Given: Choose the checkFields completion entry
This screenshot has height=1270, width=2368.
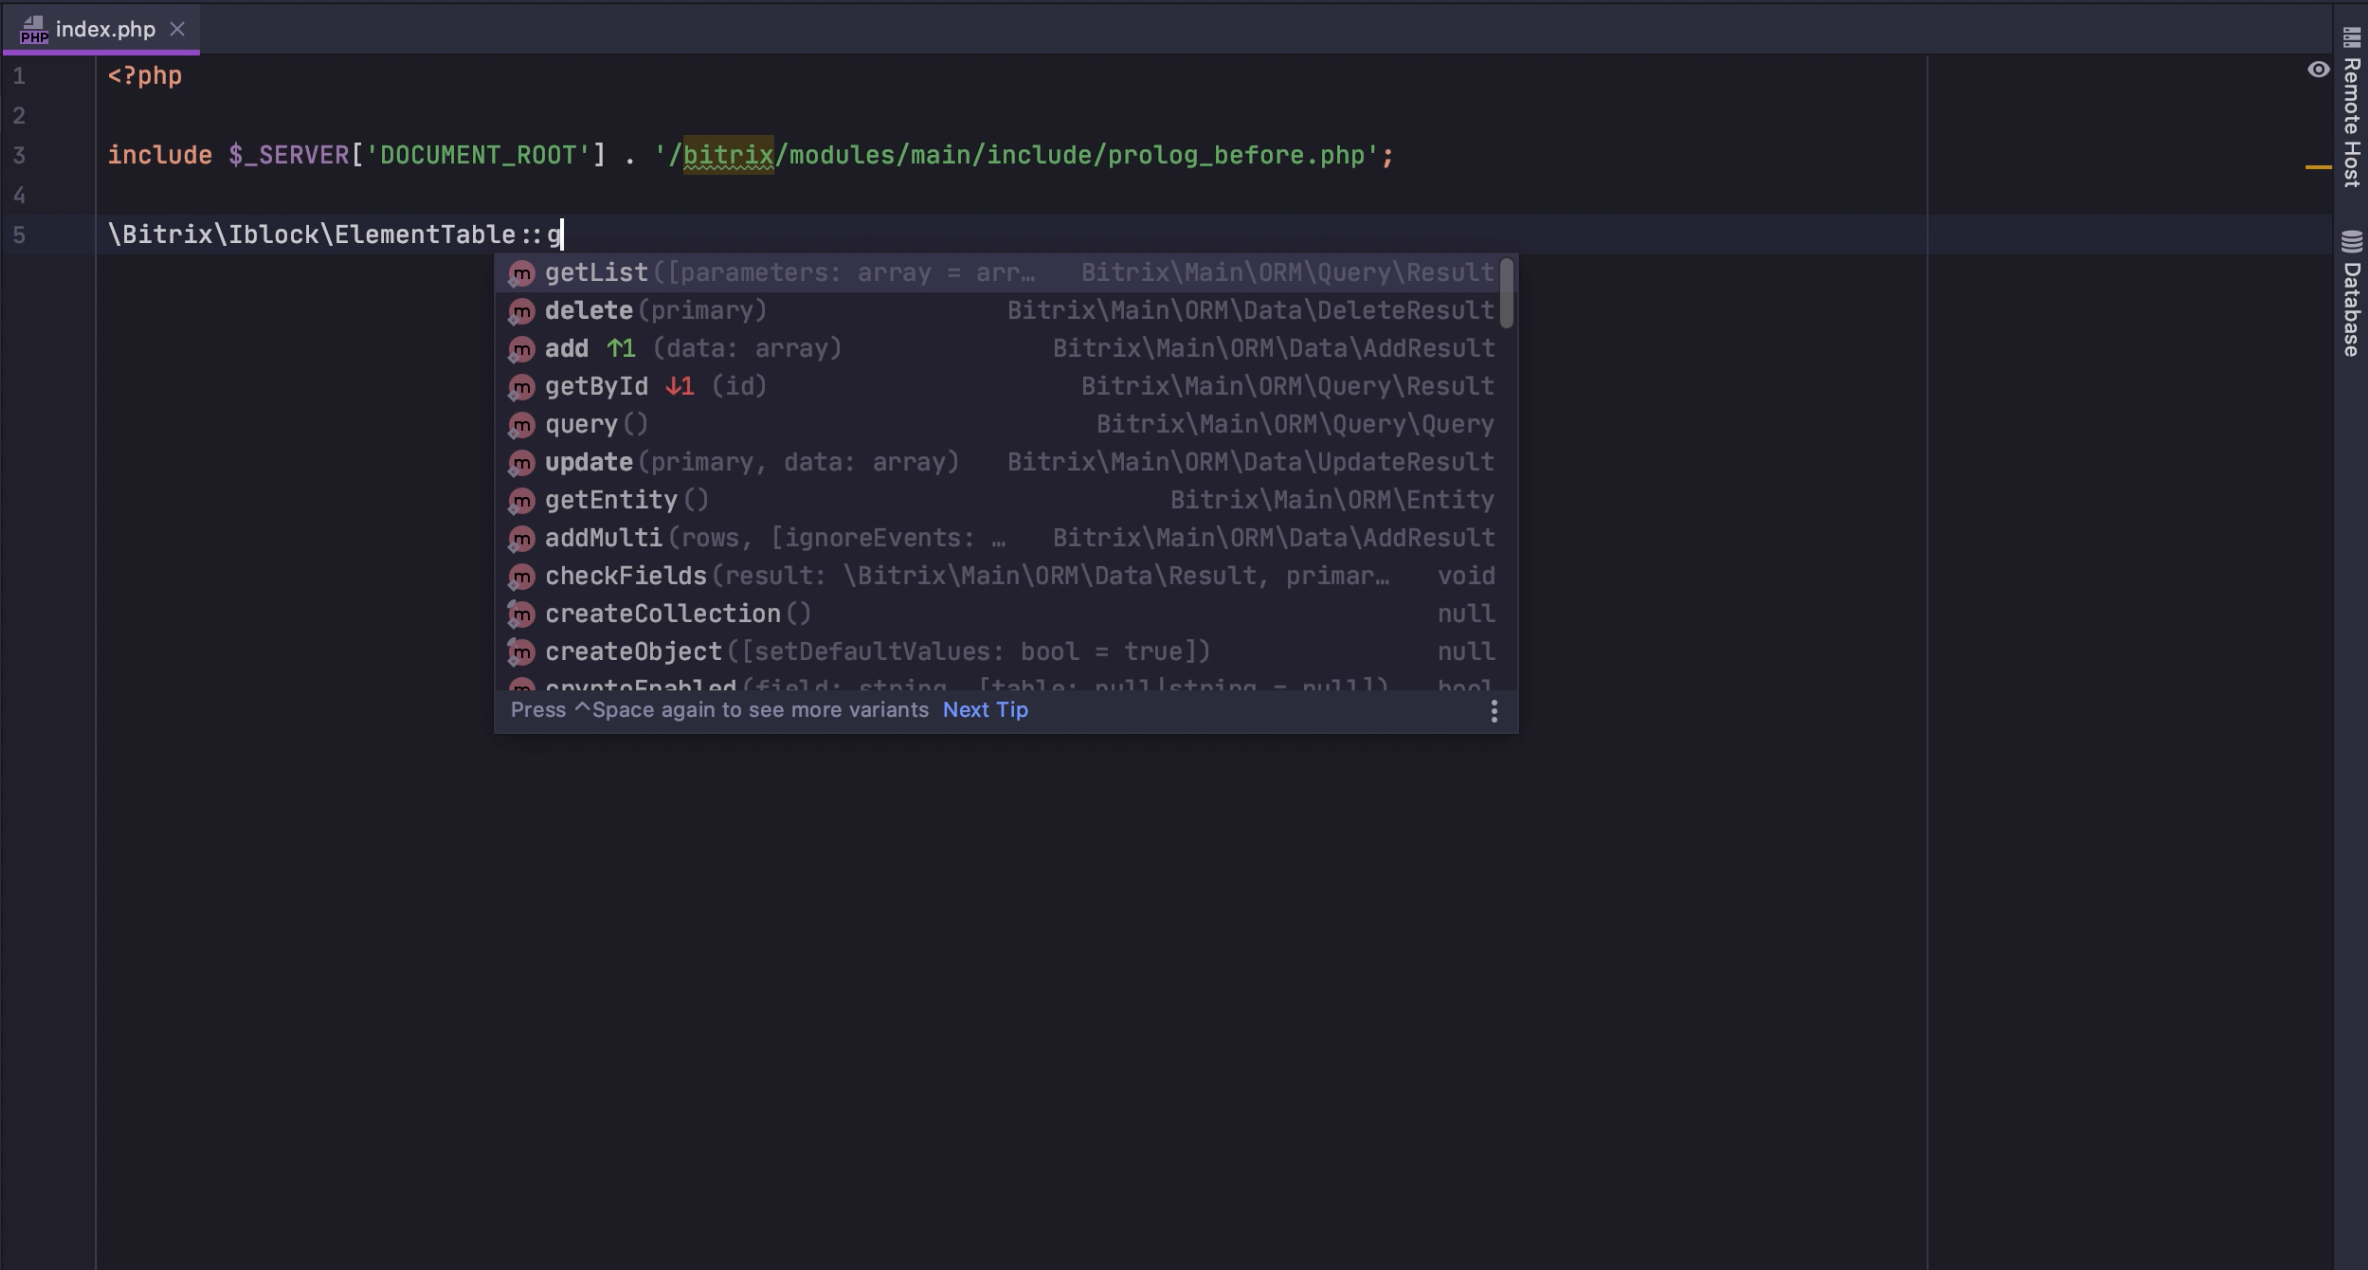Looking at the screenshot, I should (x=626, y=576).
